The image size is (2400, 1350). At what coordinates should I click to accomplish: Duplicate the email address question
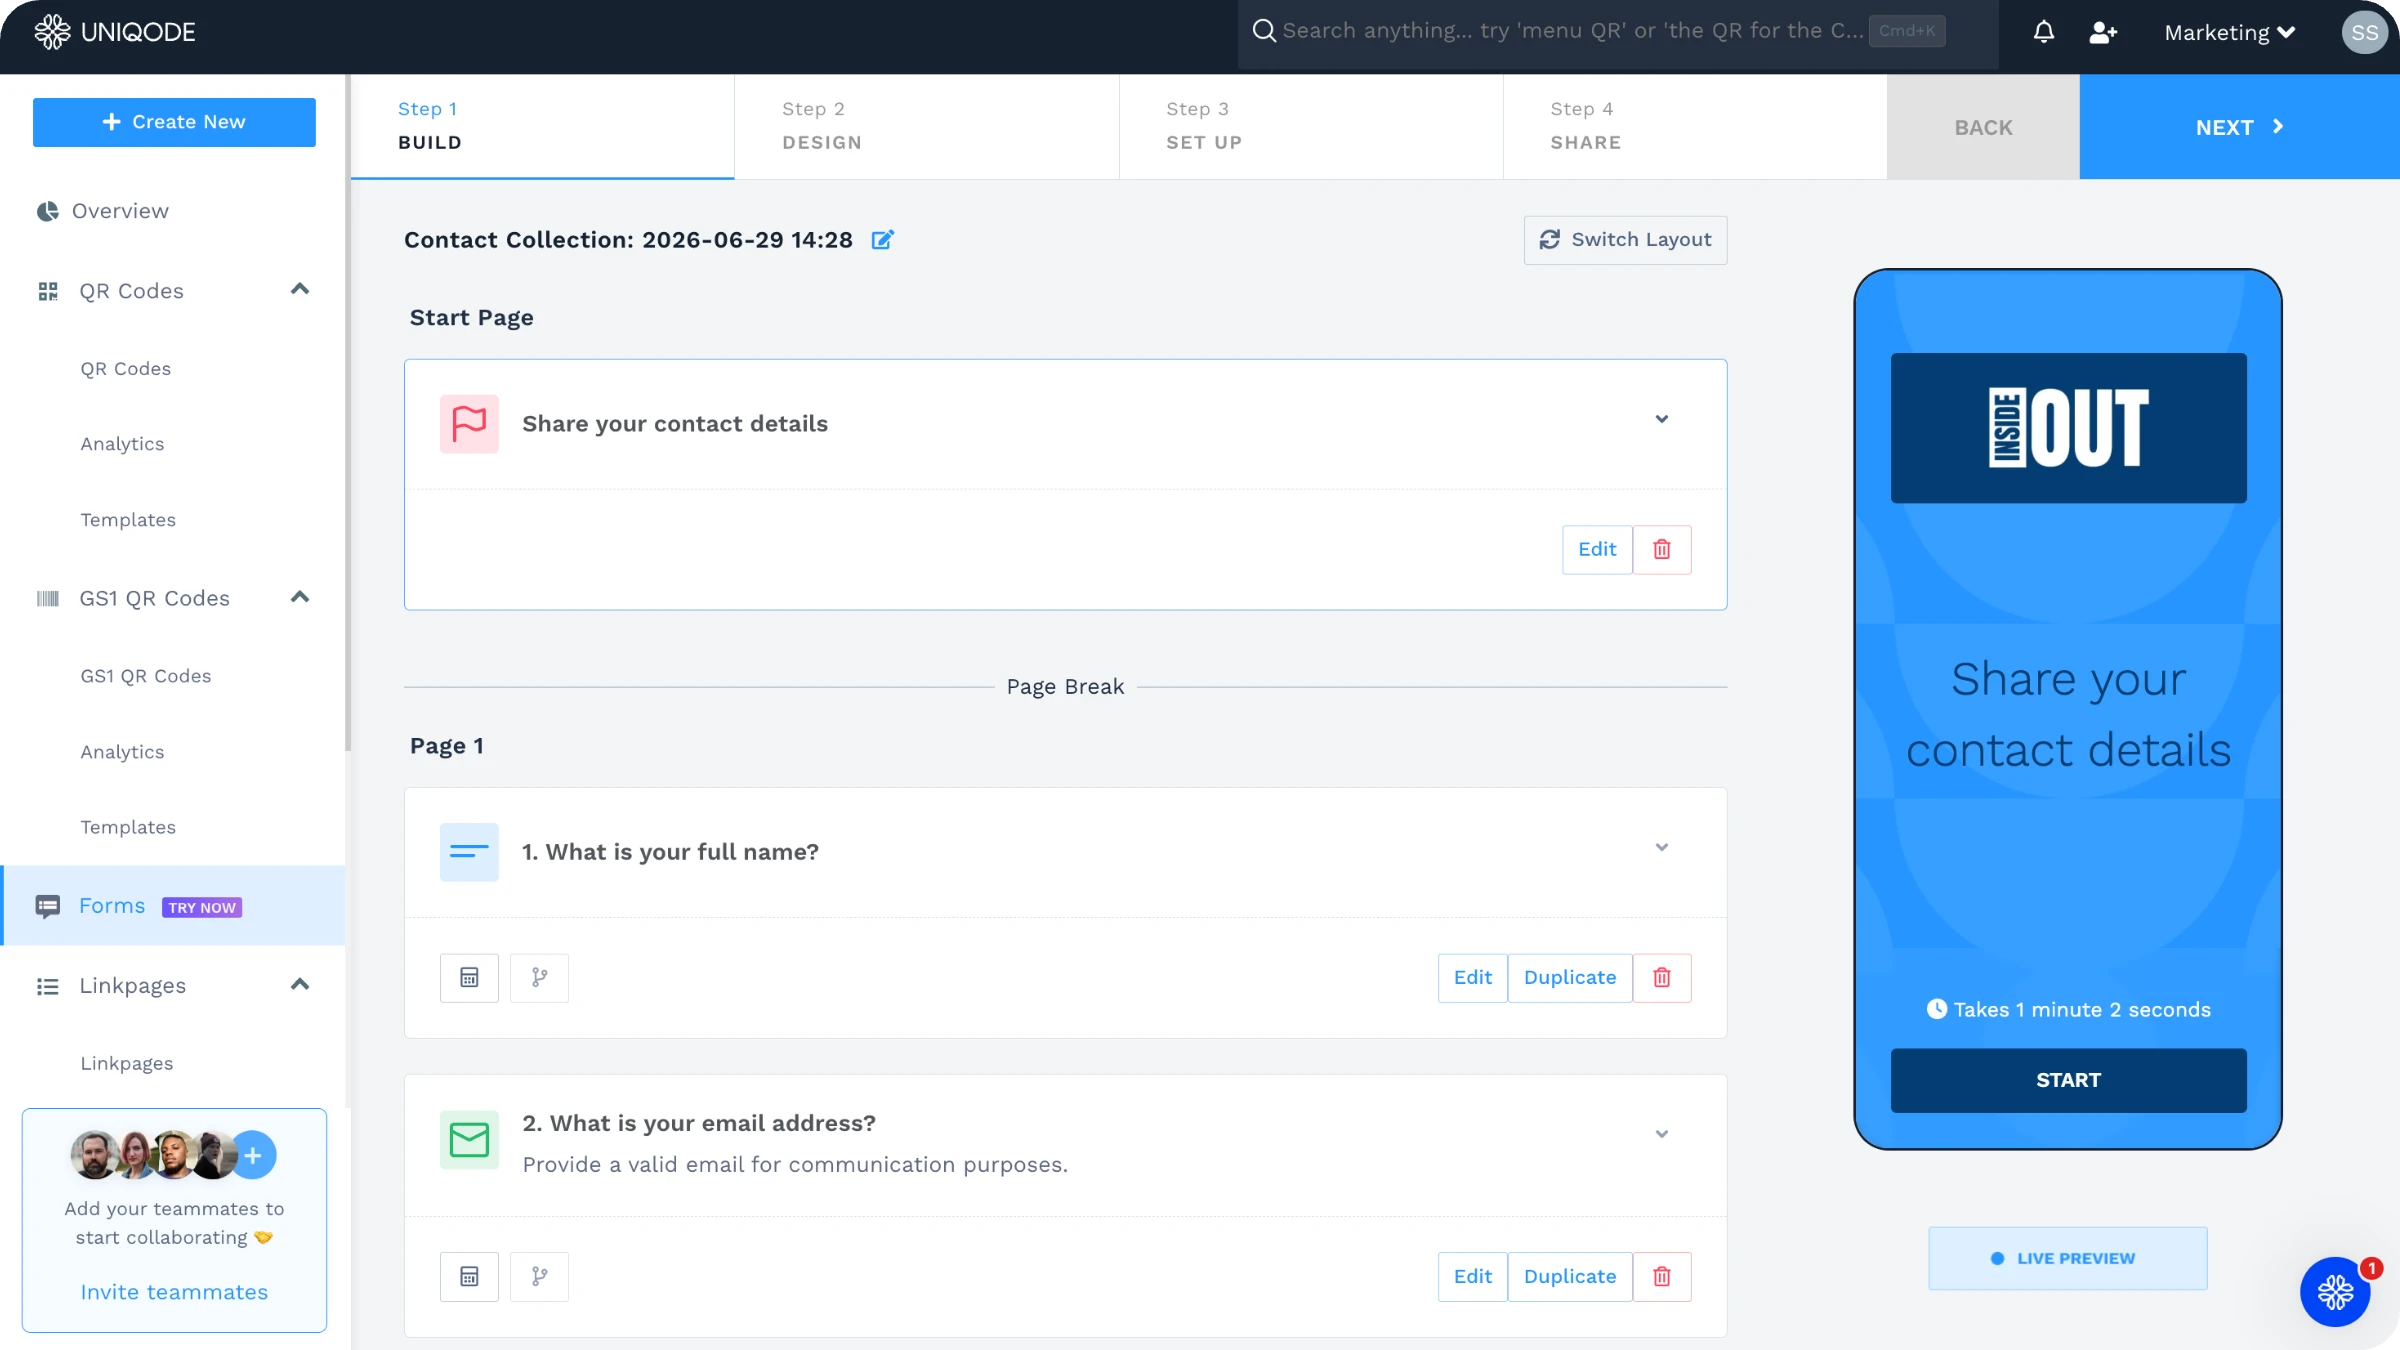1570,1276
